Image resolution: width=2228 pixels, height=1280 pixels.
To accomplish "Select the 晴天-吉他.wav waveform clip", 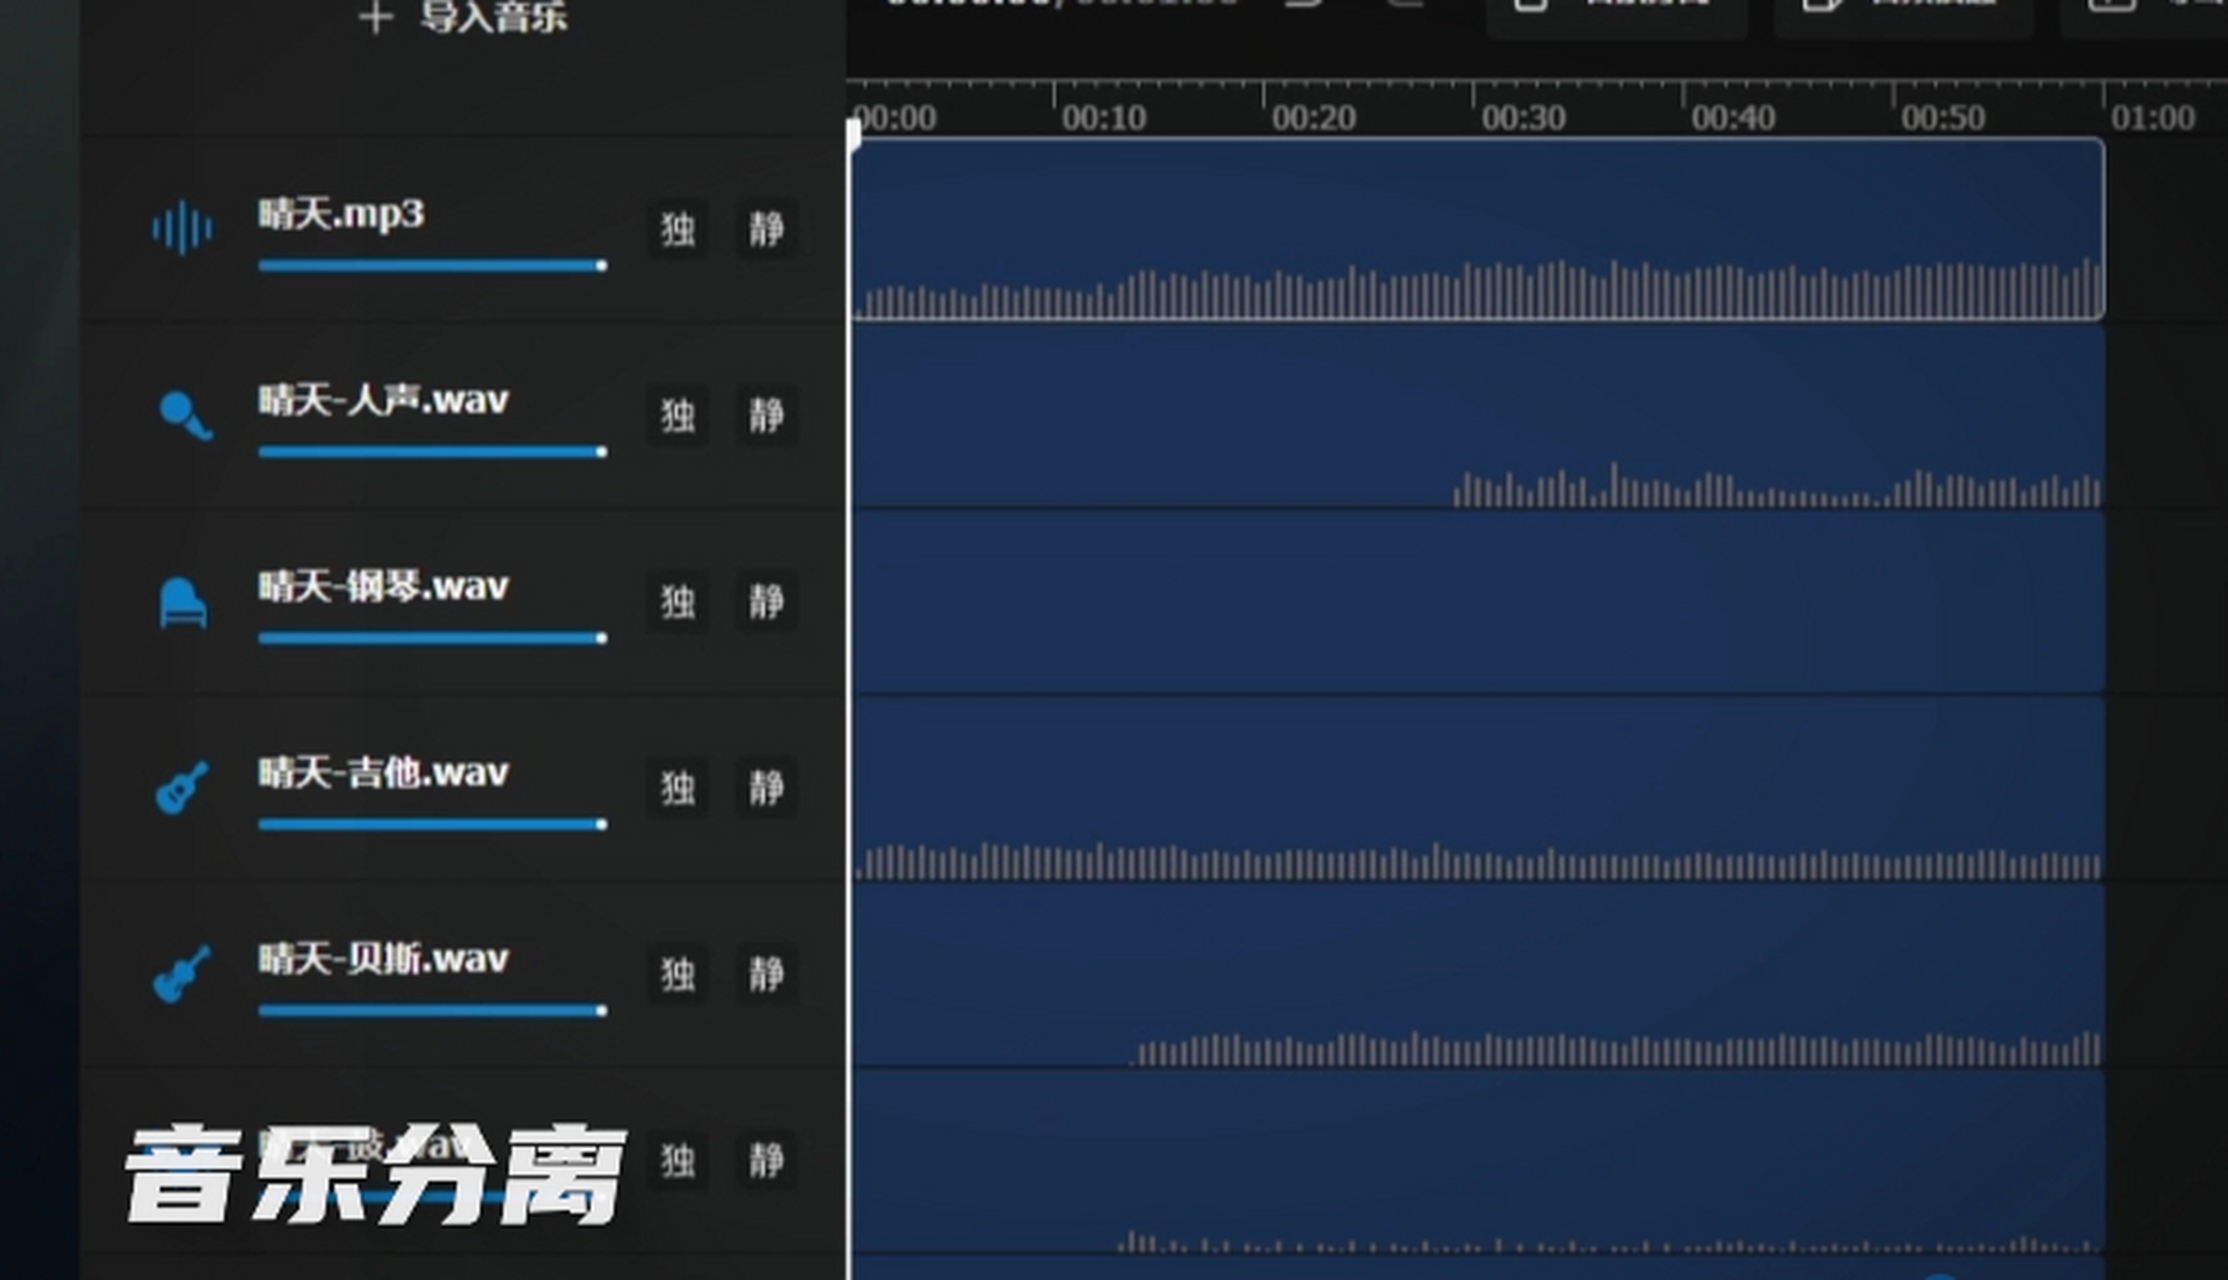I will point(1478,790).
